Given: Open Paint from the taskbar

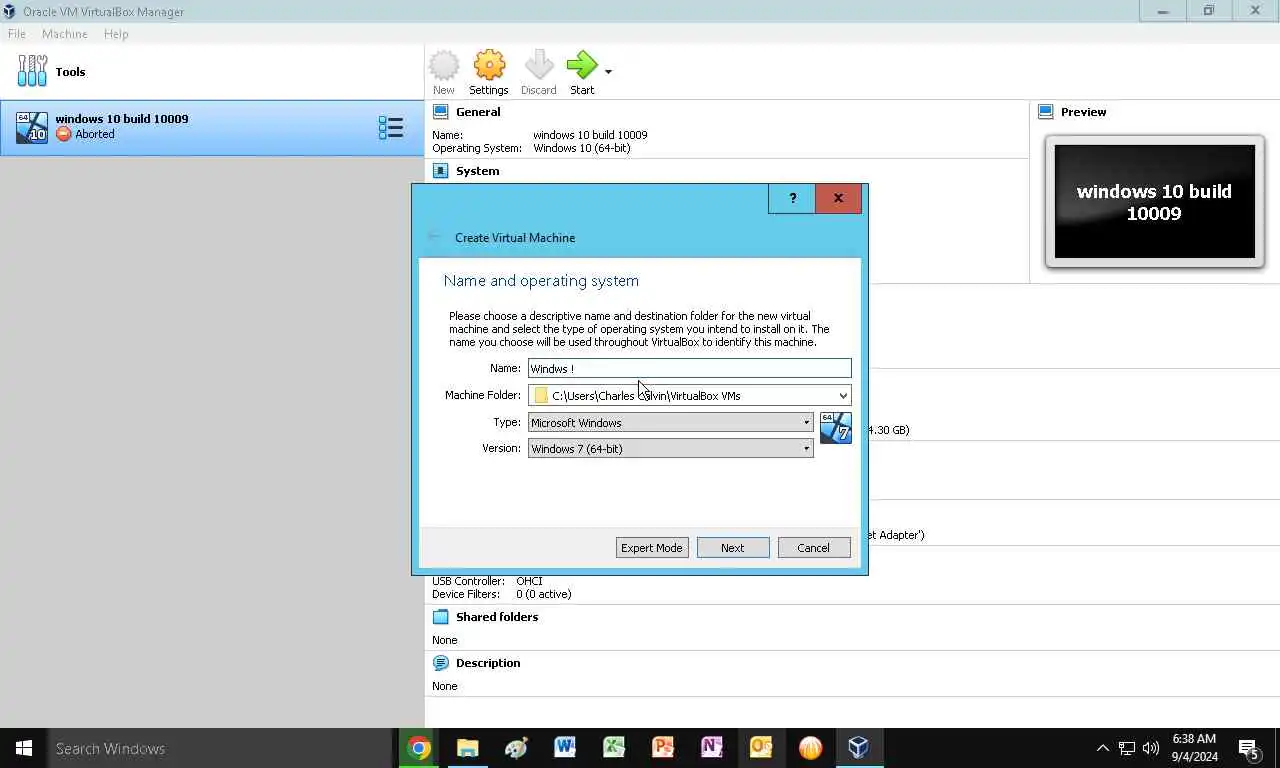Looking at the screenshot, I should click(516, 748).
